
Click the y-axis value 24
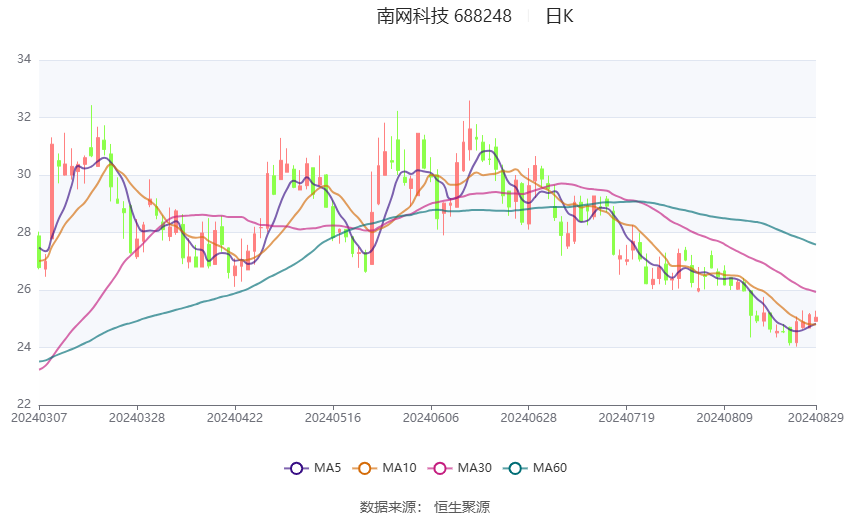[x=24, y=346]
